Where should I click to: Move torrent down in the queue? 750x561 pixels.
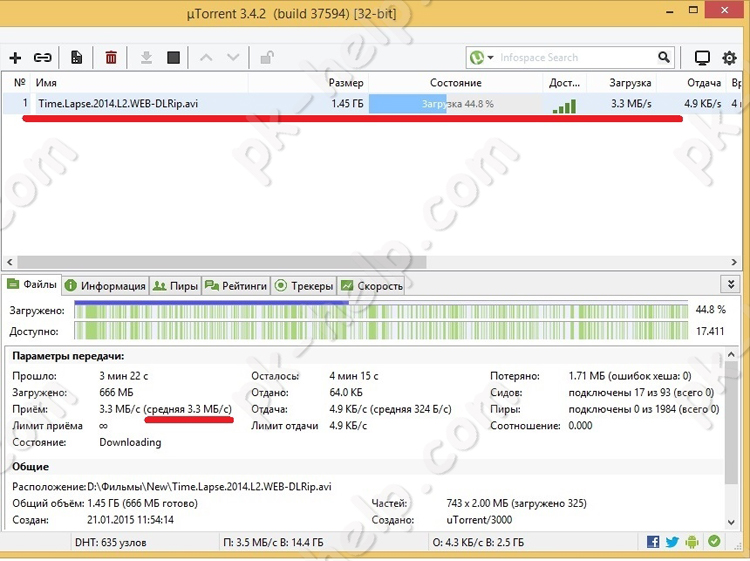[233, 57]
